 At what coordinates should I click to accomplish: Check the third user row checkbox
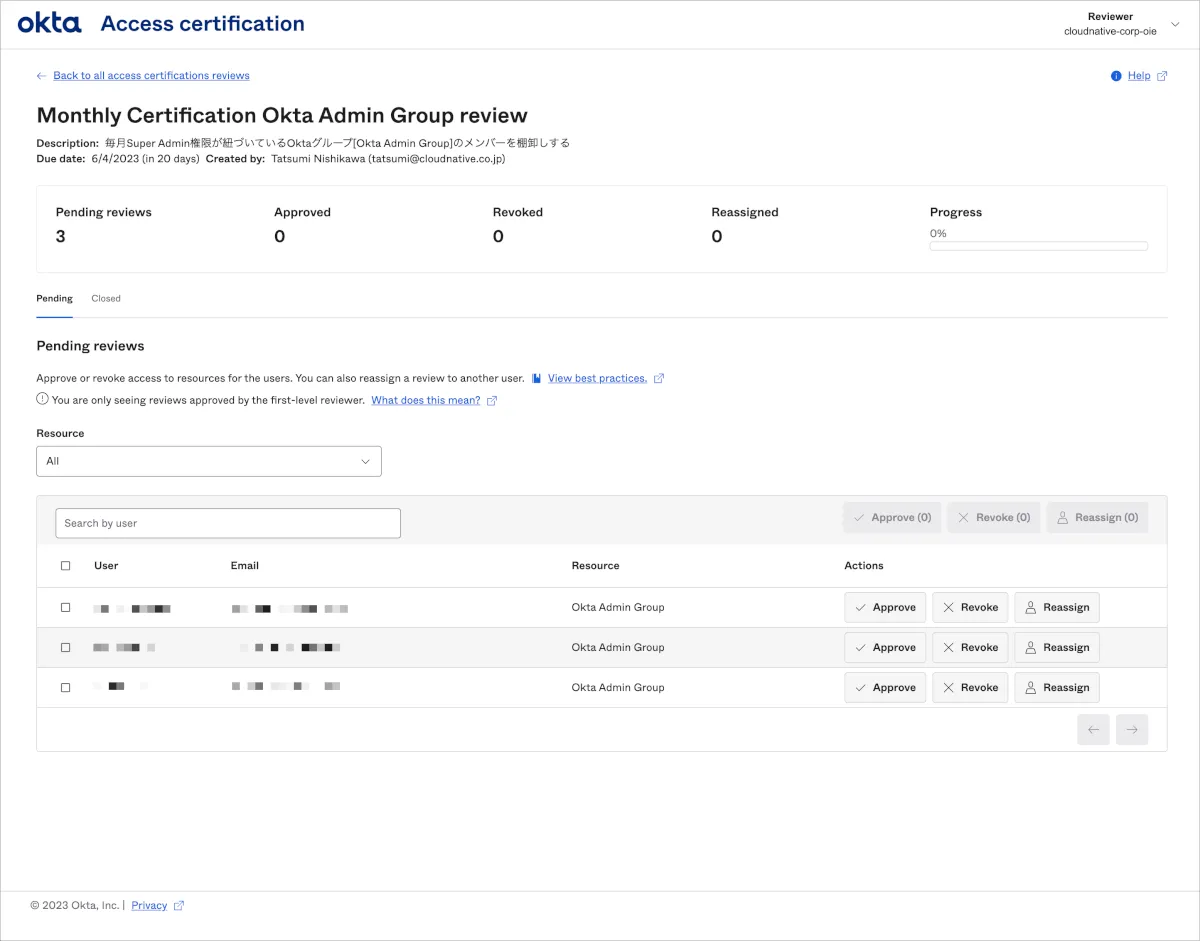click(66, 687)
